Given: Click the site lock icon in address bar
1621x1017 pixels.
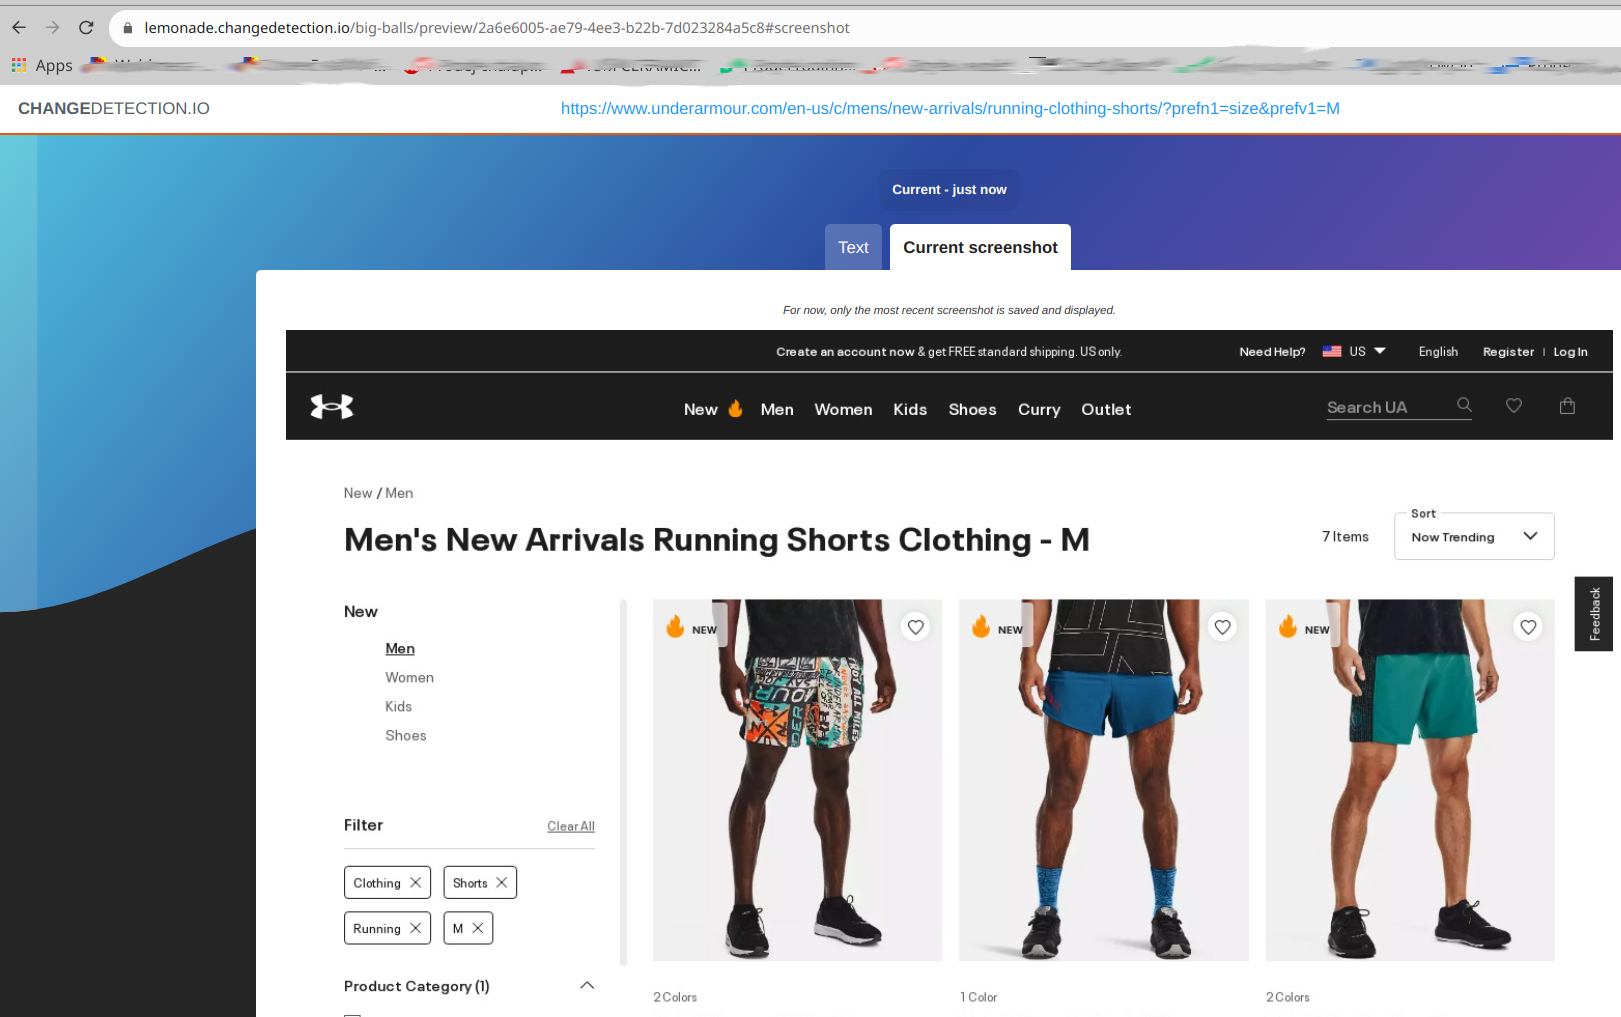Looking at the screenshot, I should coord(127,28).
